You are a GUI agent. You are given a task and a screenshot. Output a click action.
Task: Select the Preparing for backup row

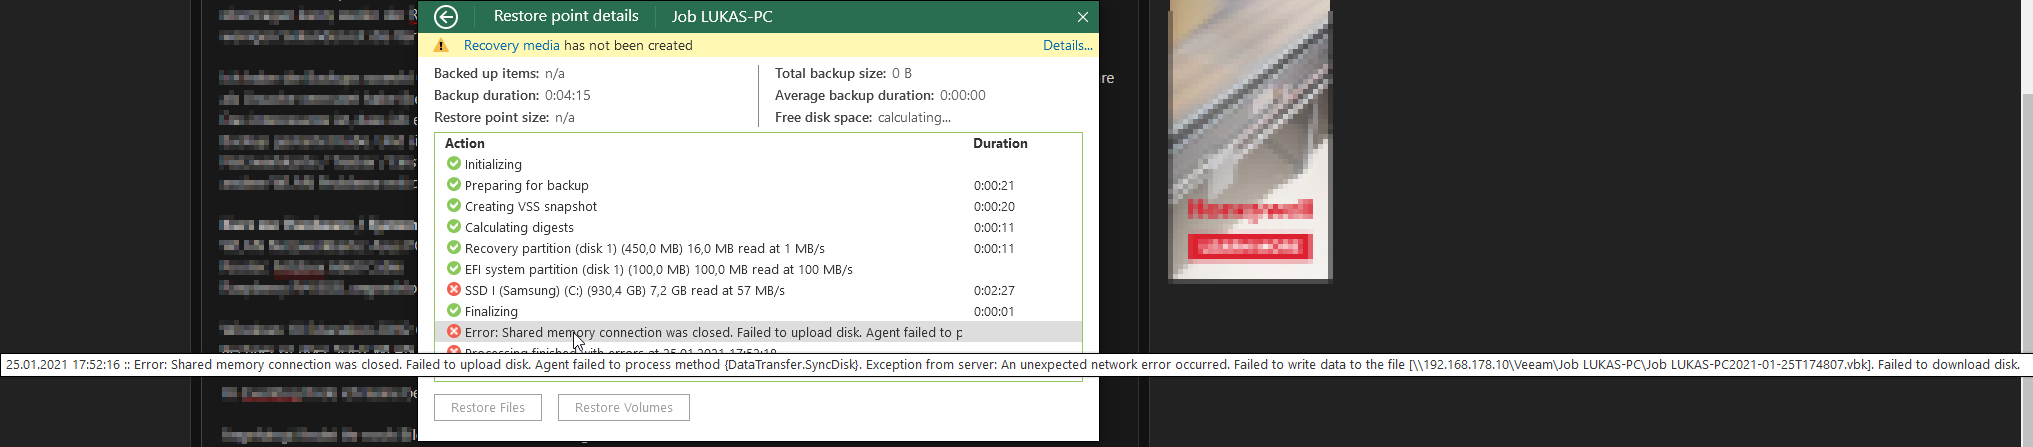758,185
